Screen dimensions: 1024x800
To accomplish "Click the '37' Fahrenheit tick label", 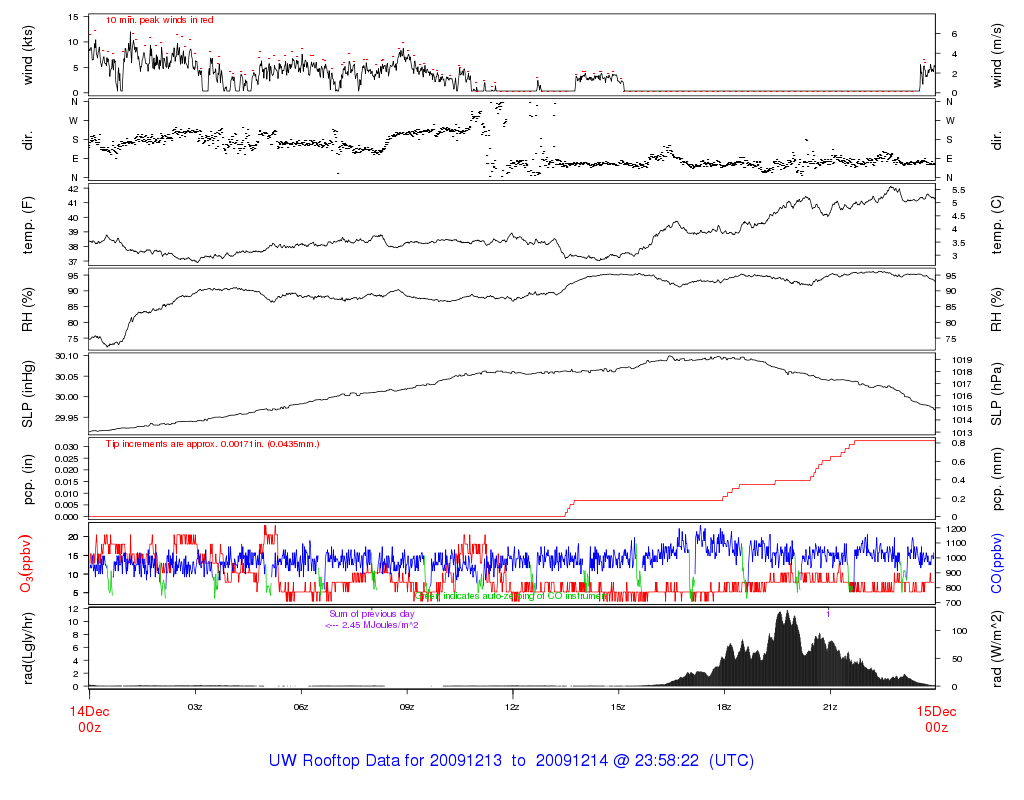I will point(73,262).
